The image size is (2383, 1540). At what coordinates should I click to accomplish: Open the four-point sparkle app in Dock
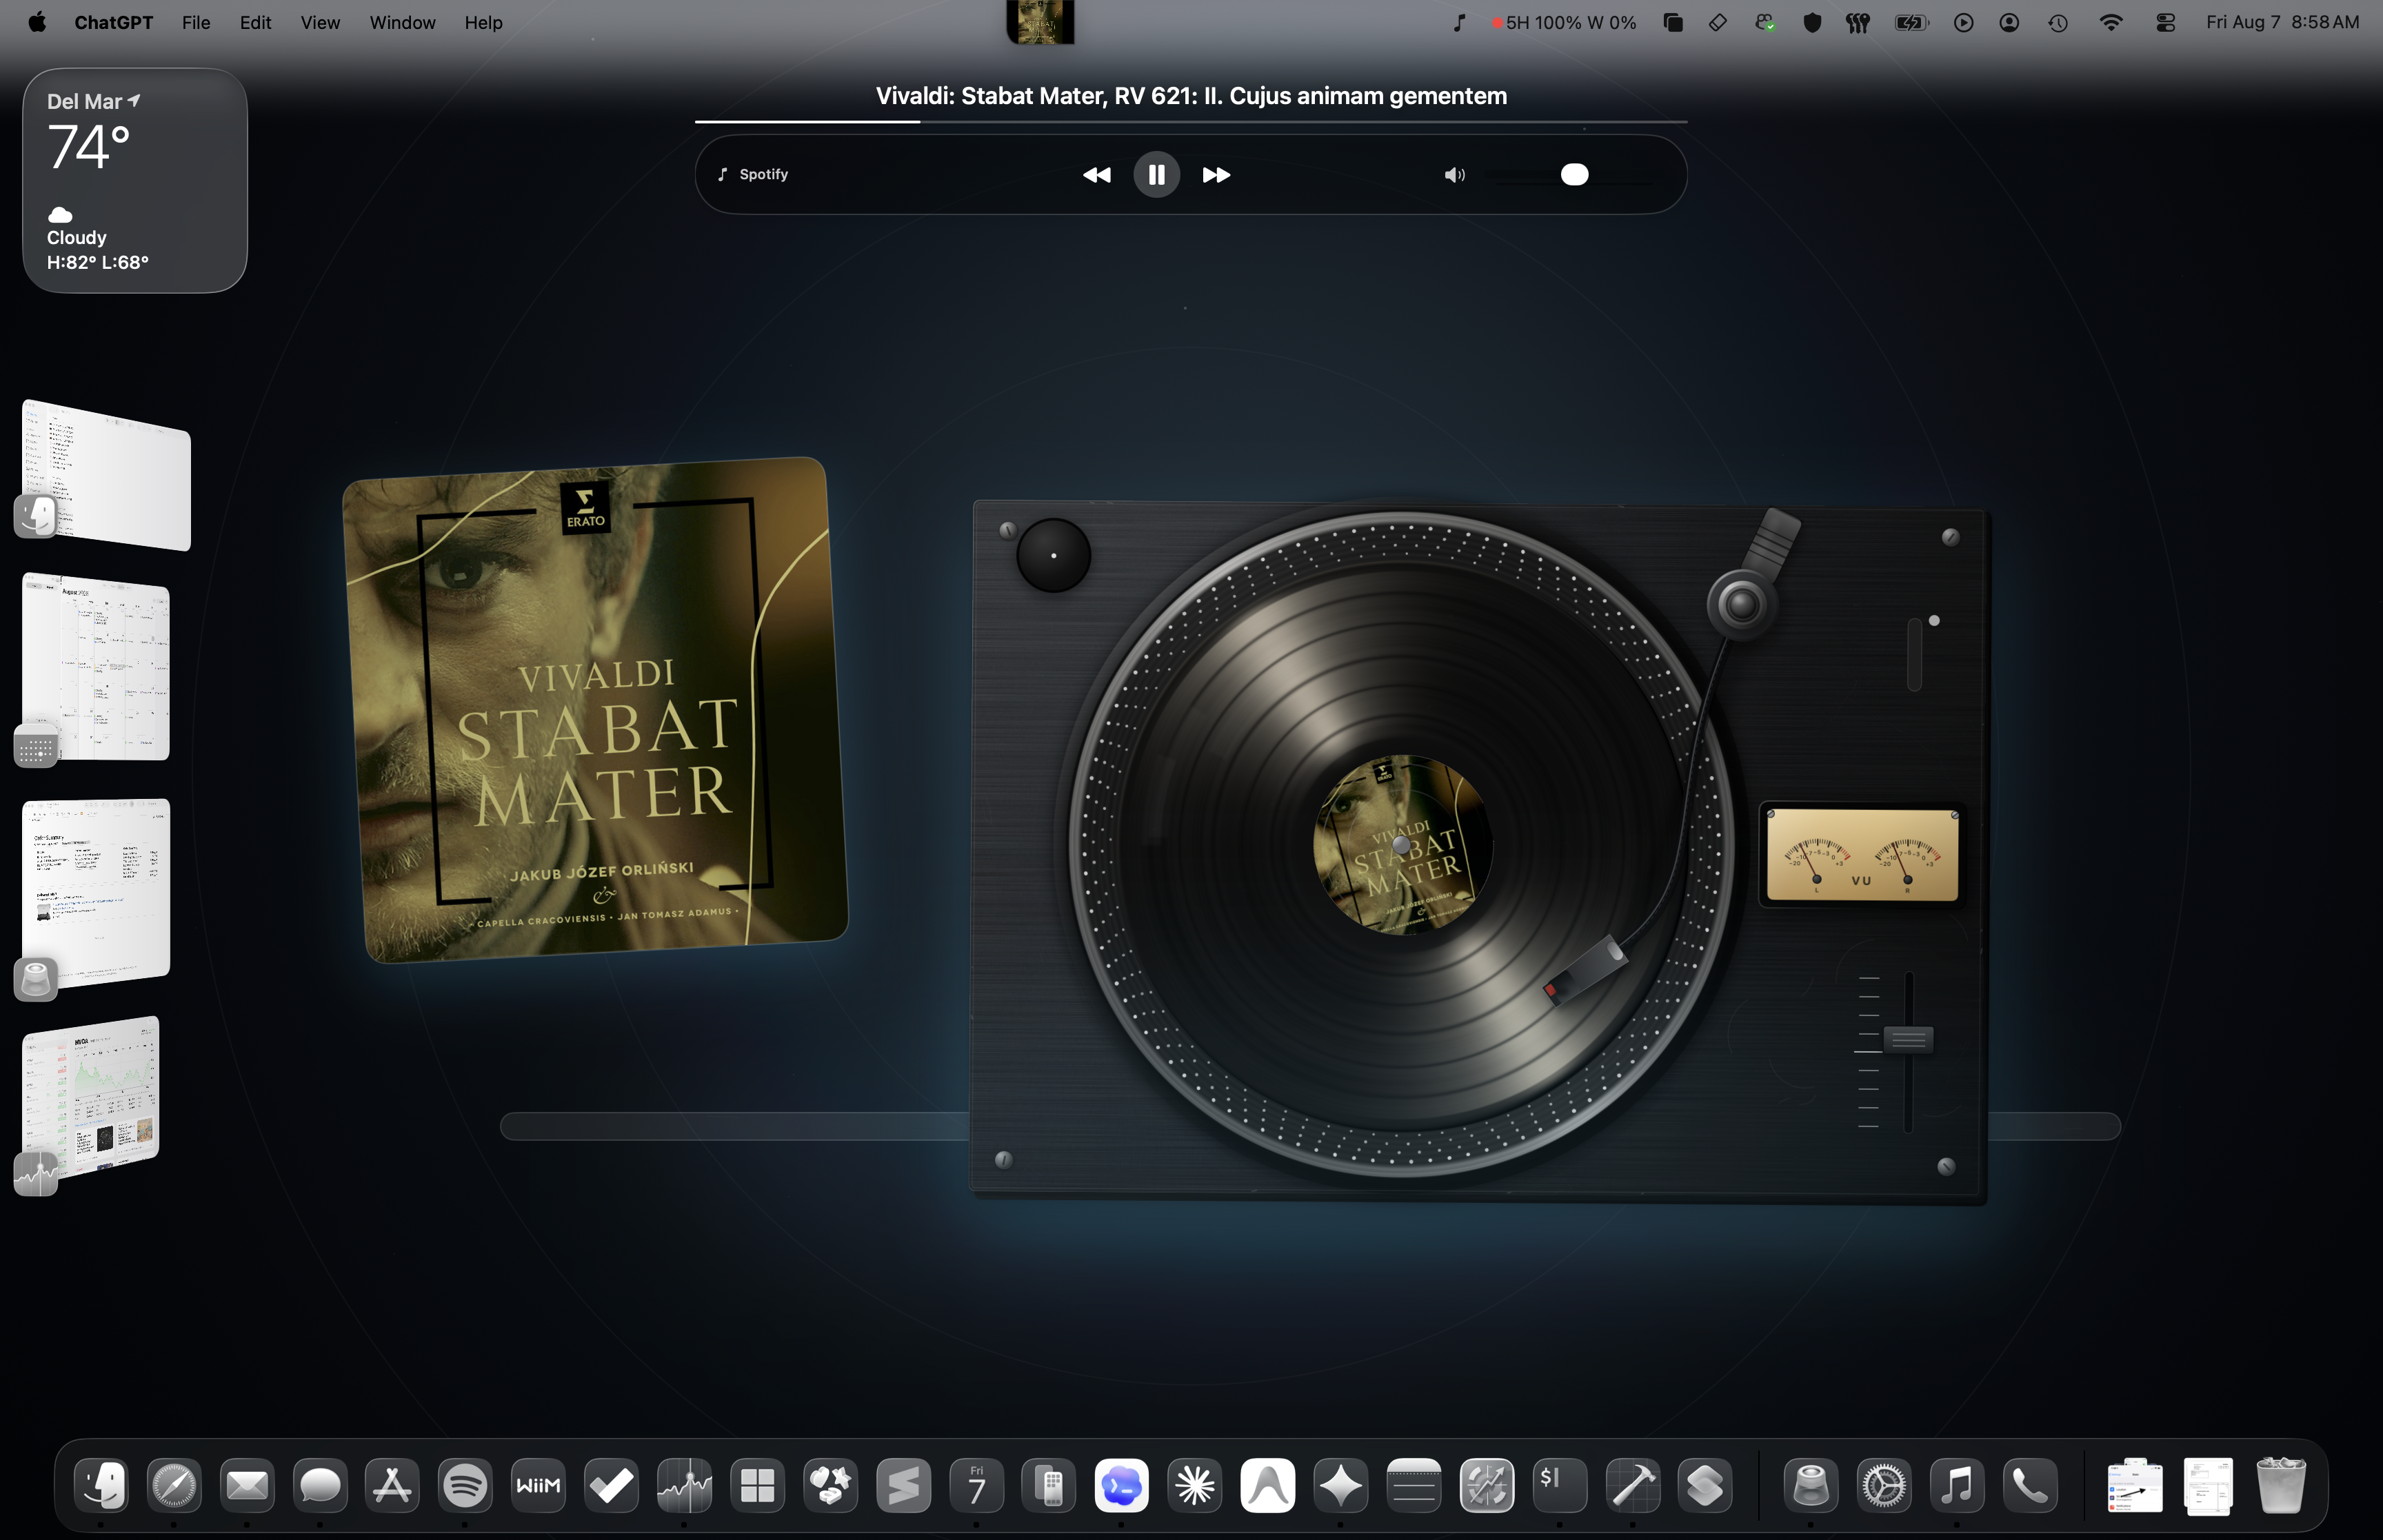click(x=1341, y=1485)
